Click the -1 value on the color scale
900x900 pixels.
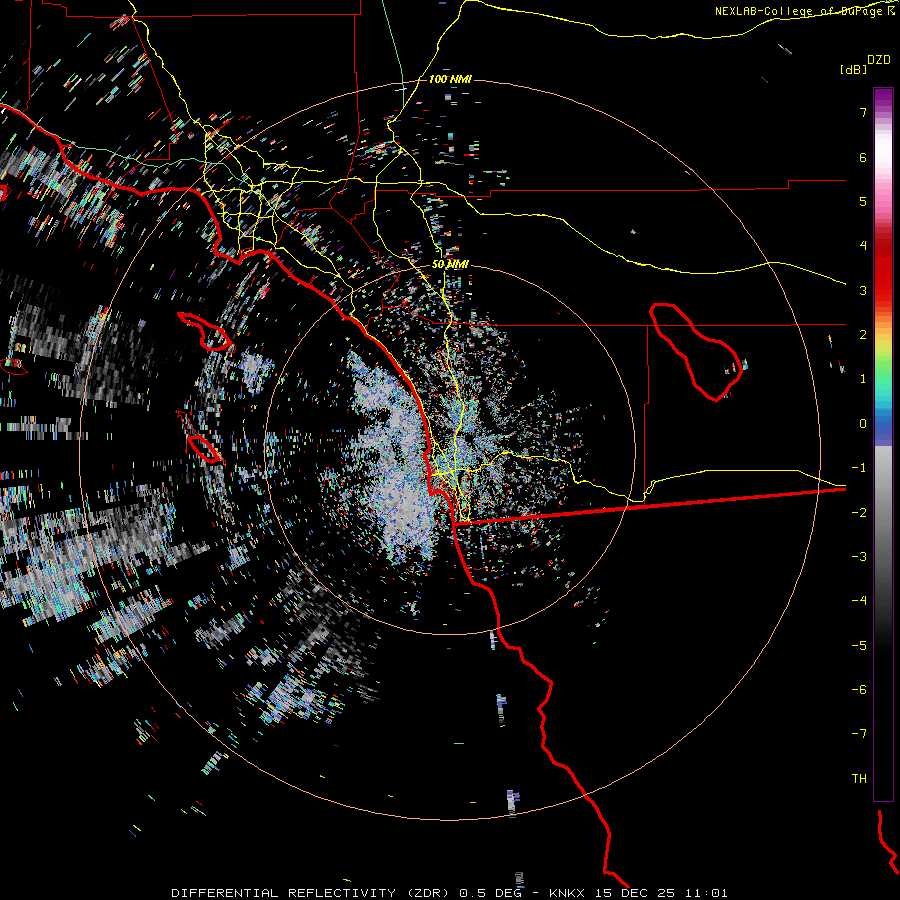coord(859,468)
